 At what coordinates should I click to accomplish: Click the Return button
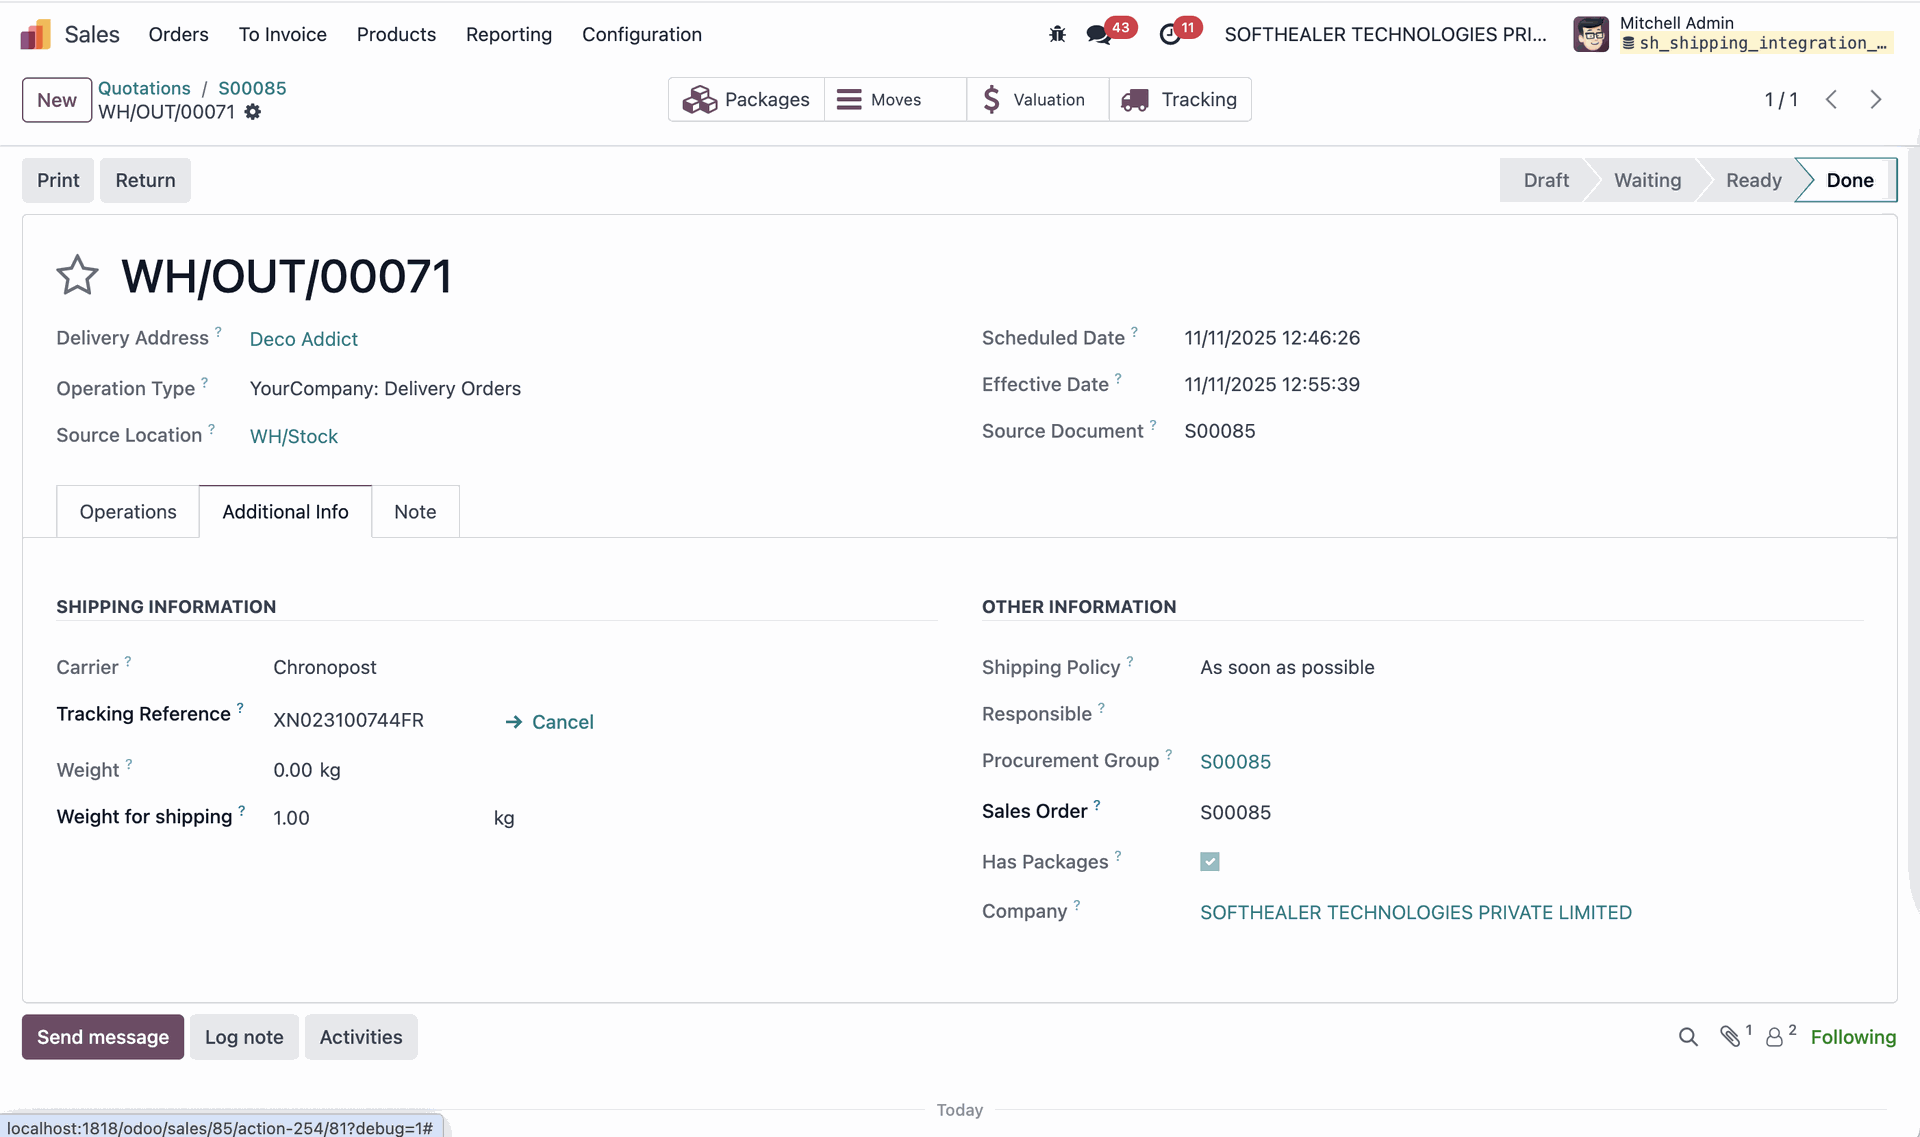pyautogui.click(x=145, y=180)
